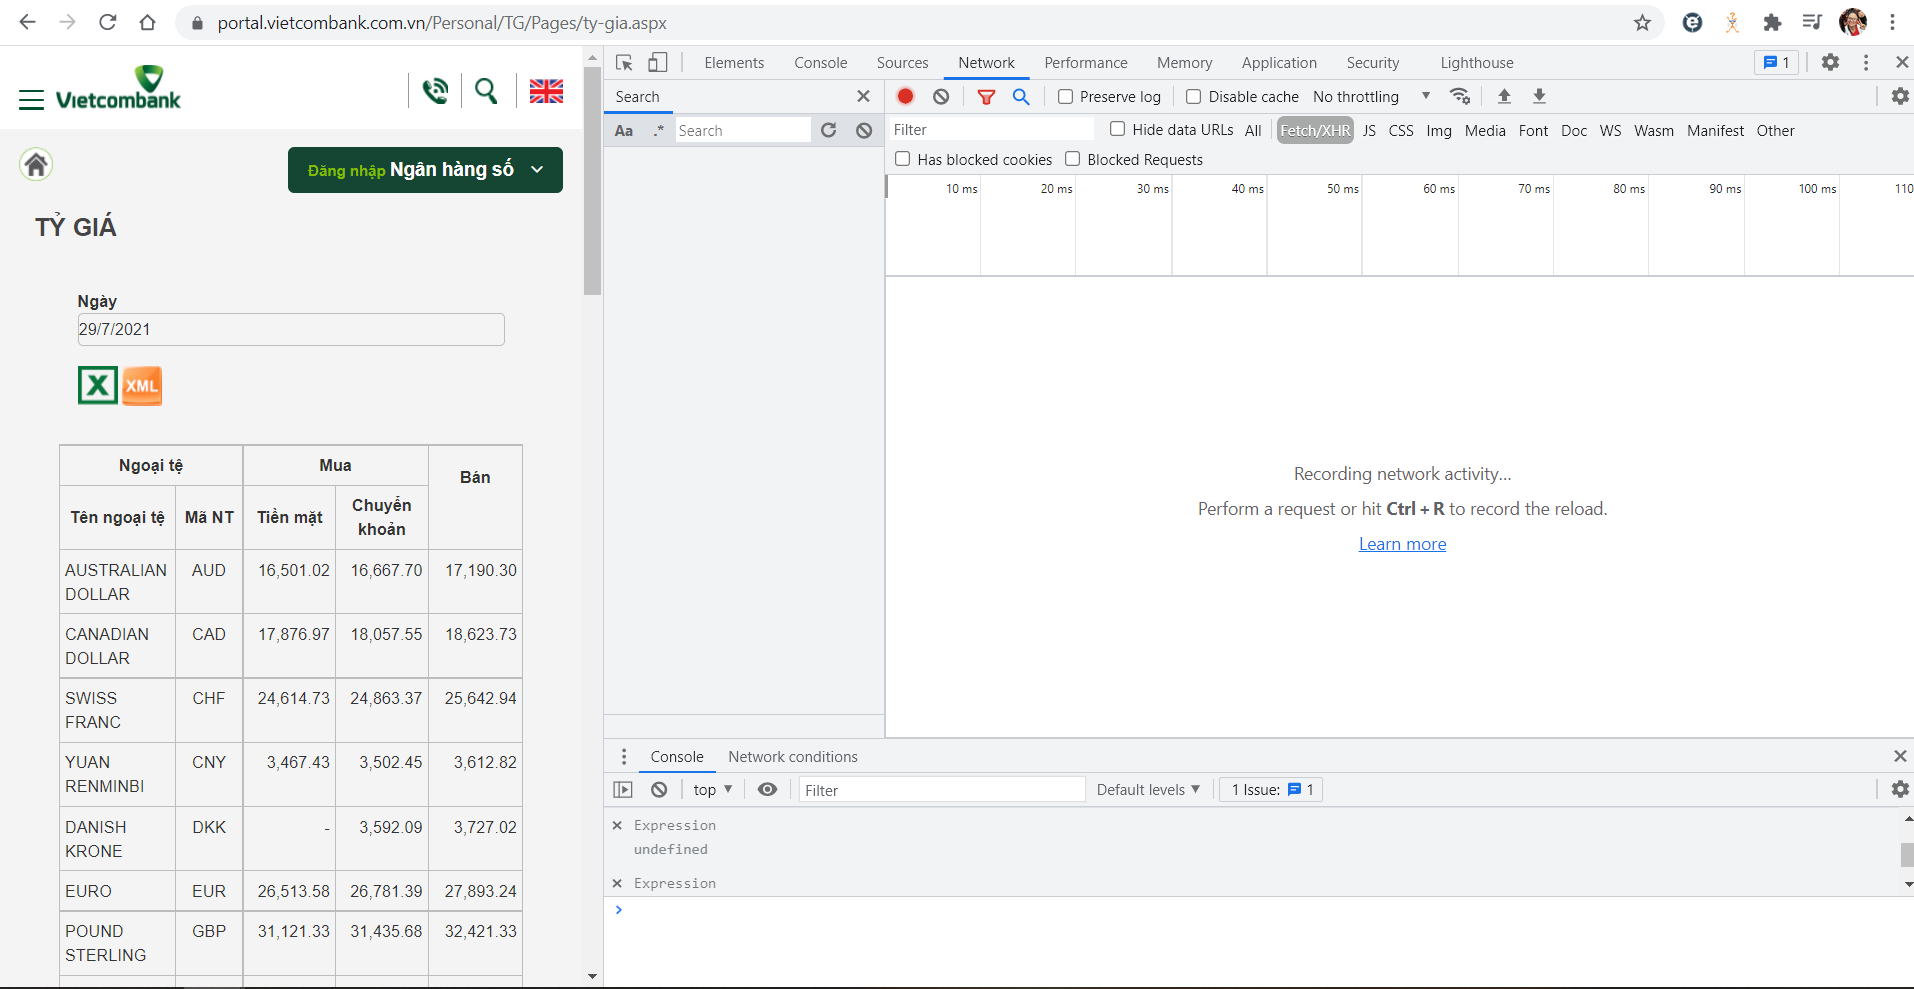Enable the Preserve log checkbox
1914x989 pixels.
1066,97
